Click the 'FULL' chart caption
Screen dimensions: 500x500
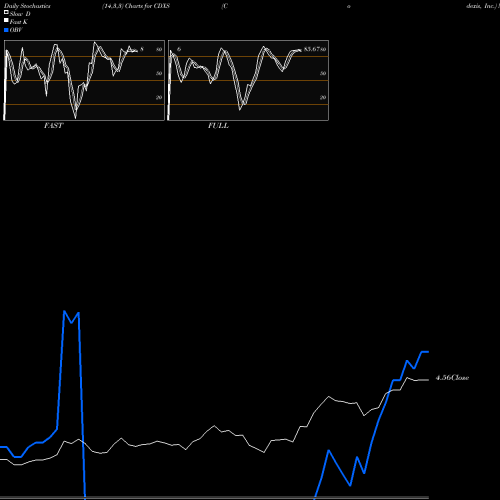(218, 126)
